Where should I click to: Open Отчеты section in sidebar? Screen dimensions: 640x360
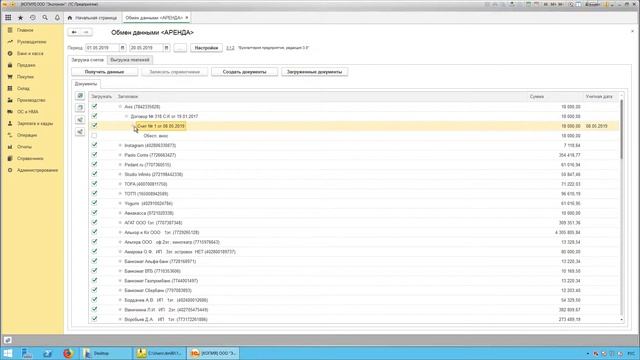point(24,147)
